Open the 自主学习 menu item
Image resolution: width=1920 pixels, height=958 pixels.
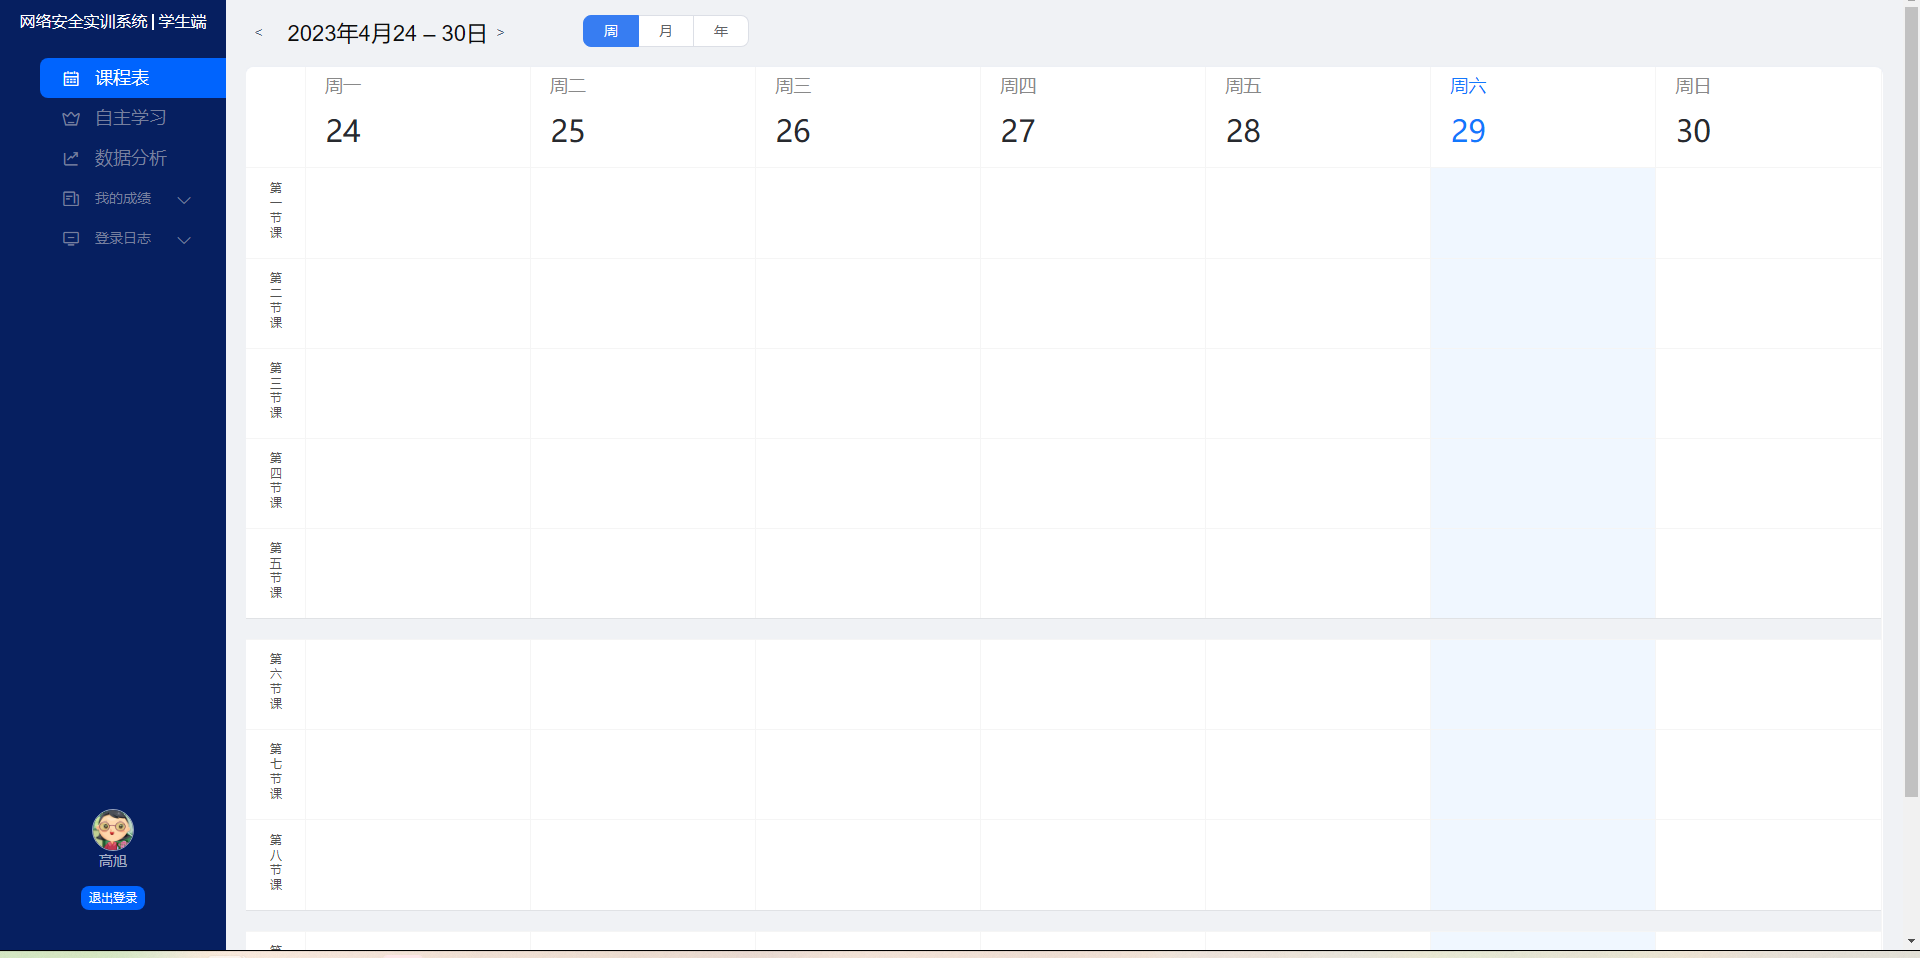coord(133,118)
